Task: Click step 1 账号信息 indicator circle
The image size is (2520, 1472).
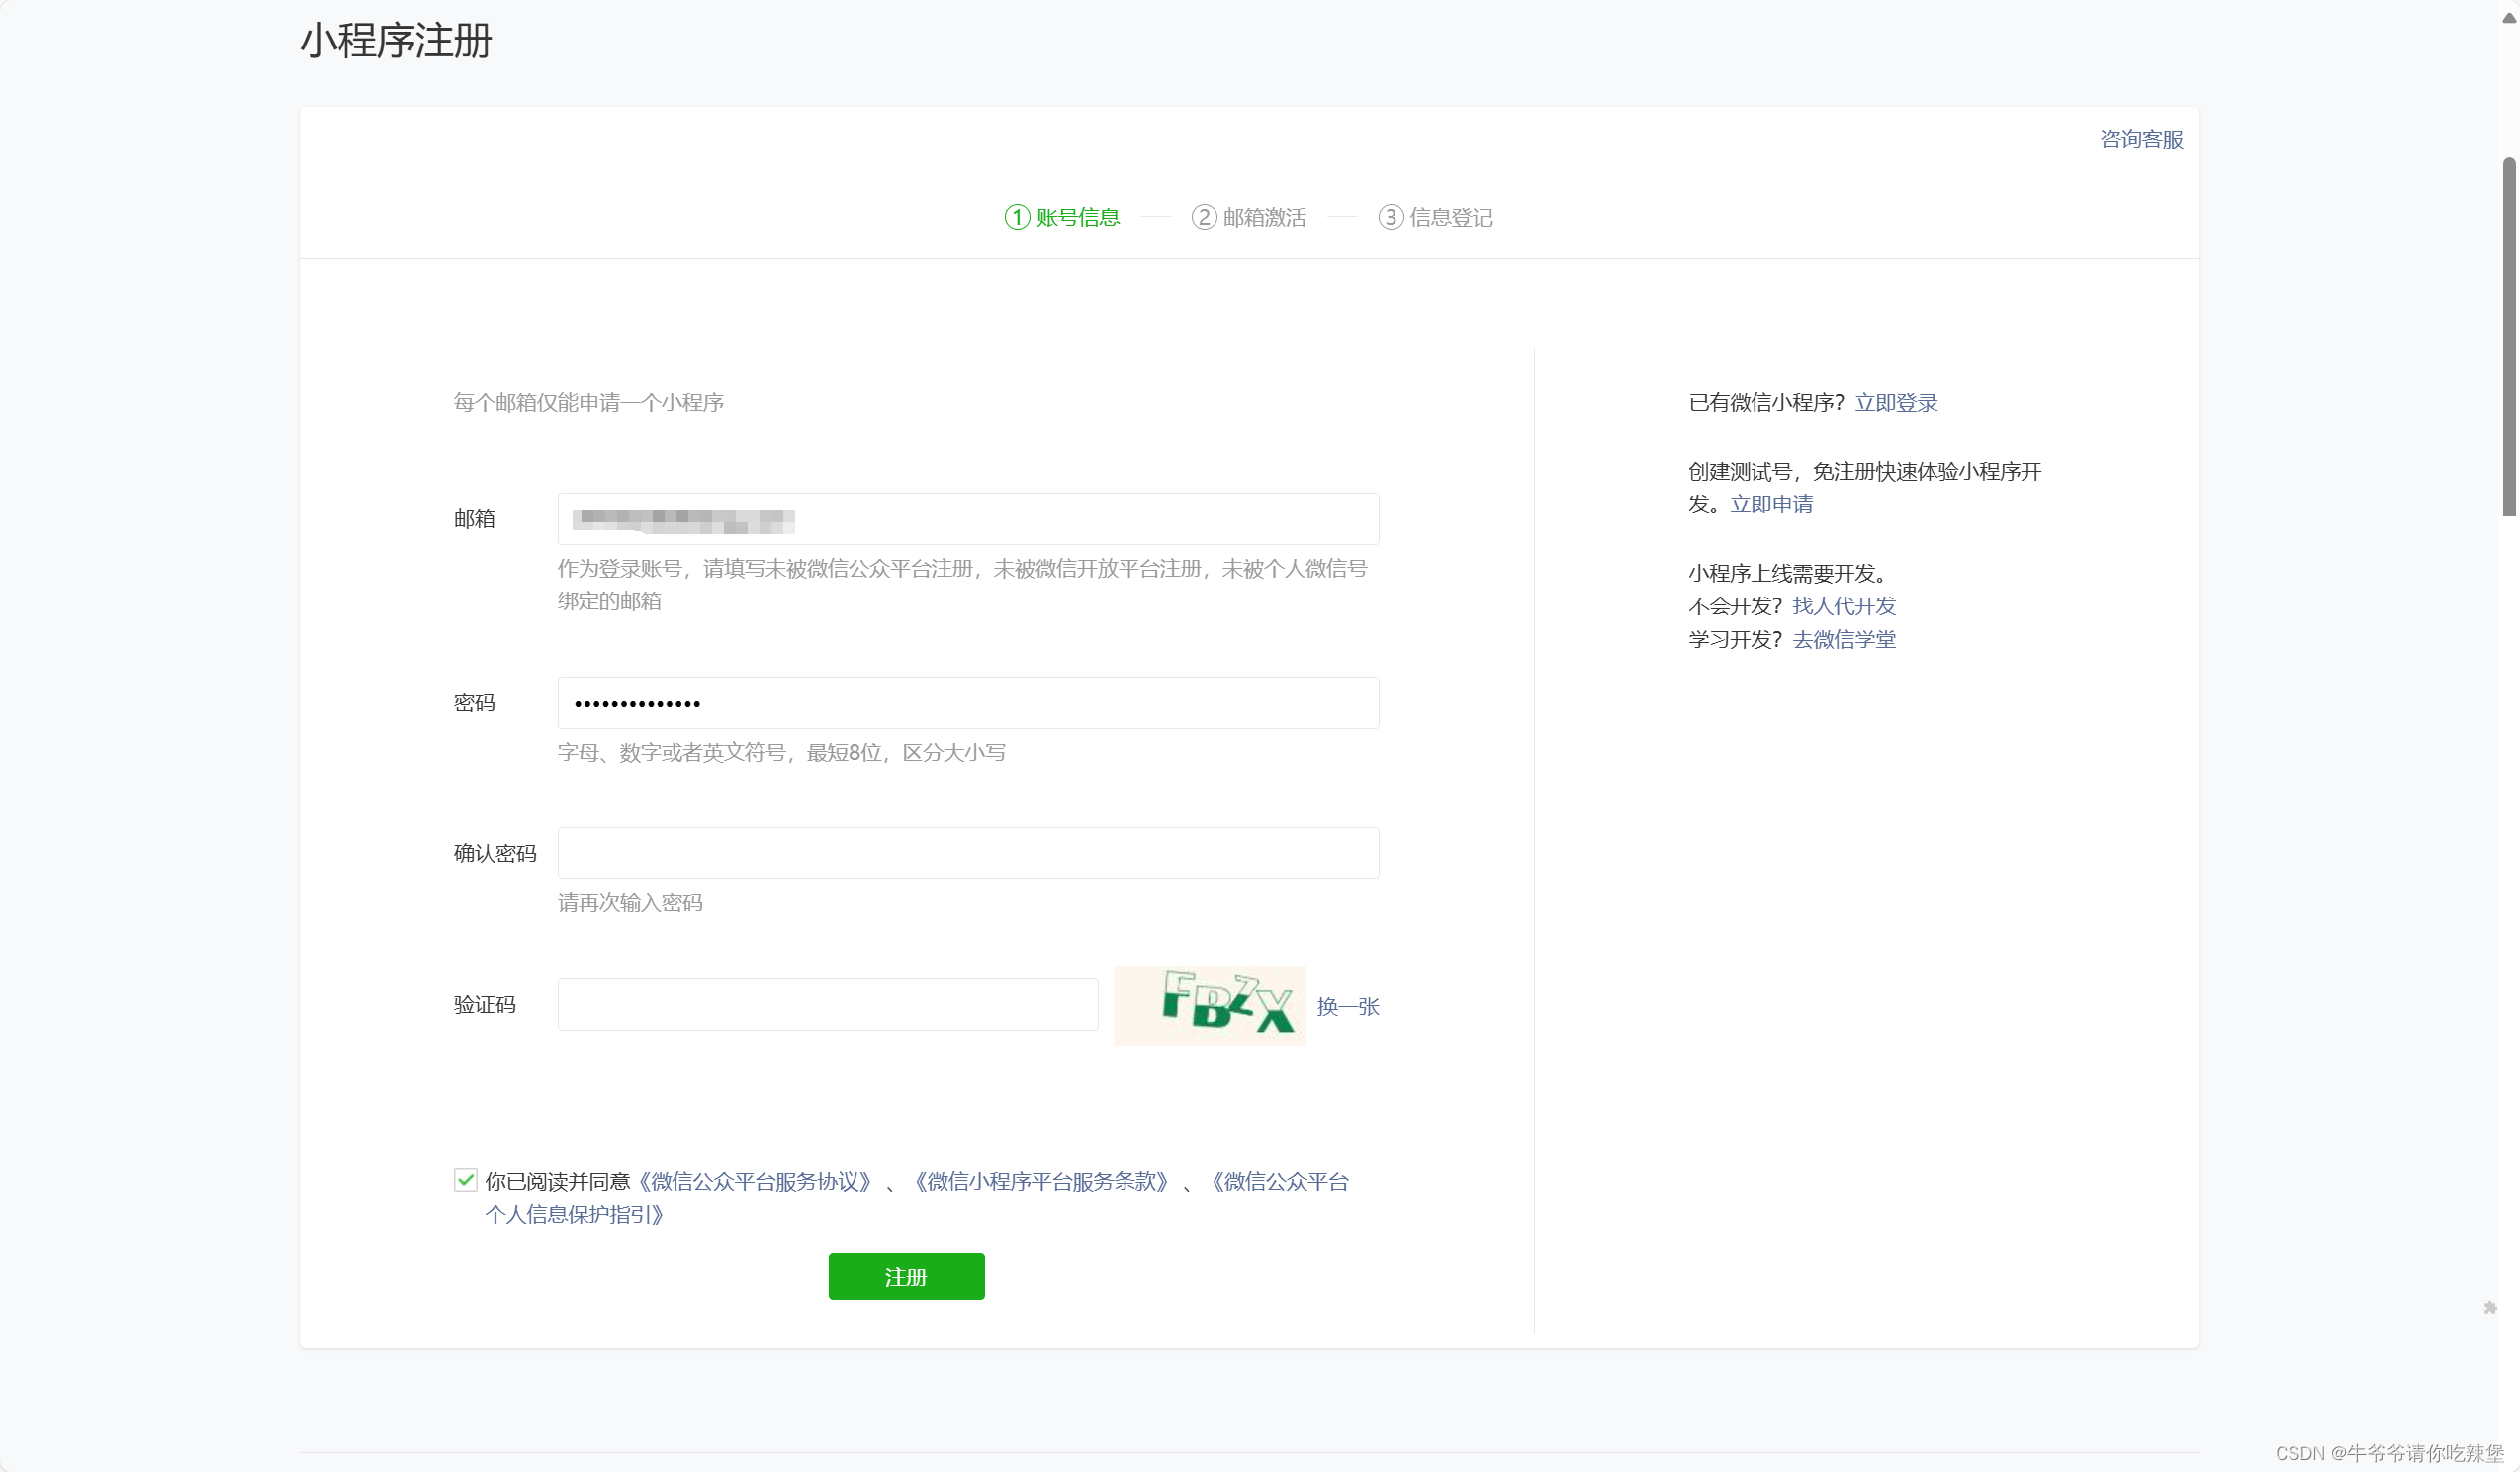Action: [1016, 217]
